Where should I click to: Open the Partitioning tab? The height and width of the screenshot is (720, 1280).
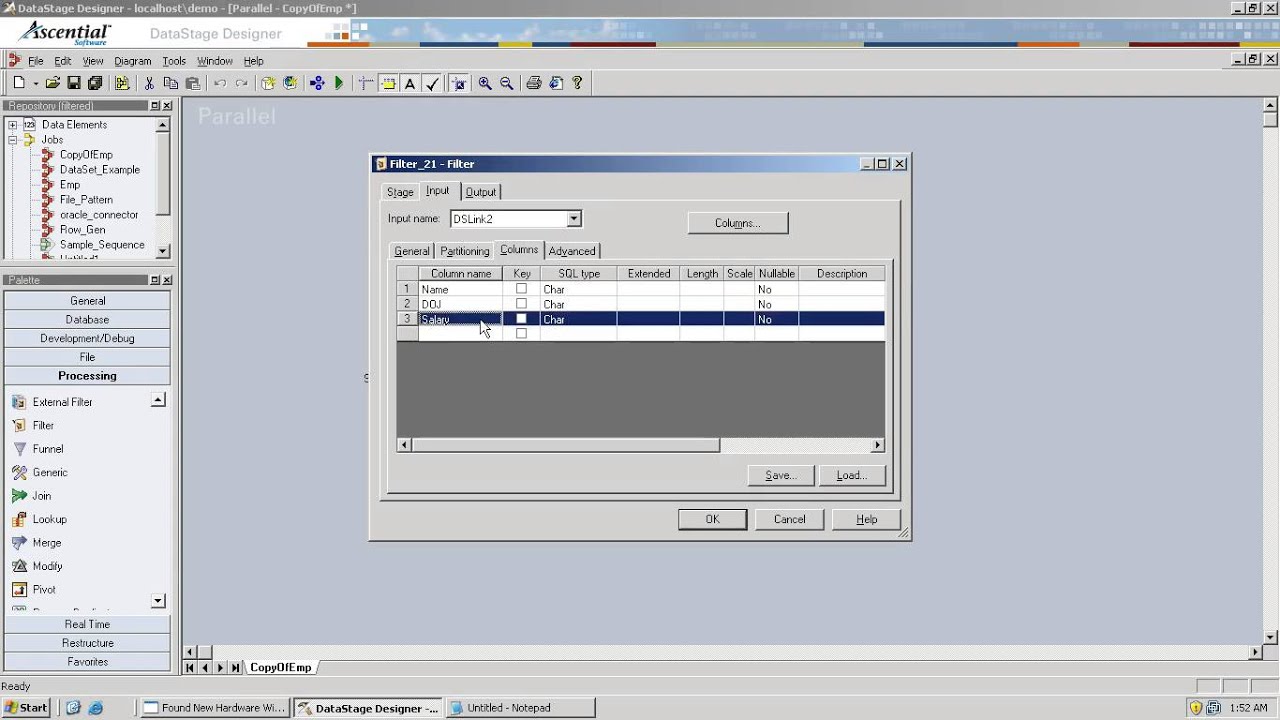[465, 251]
